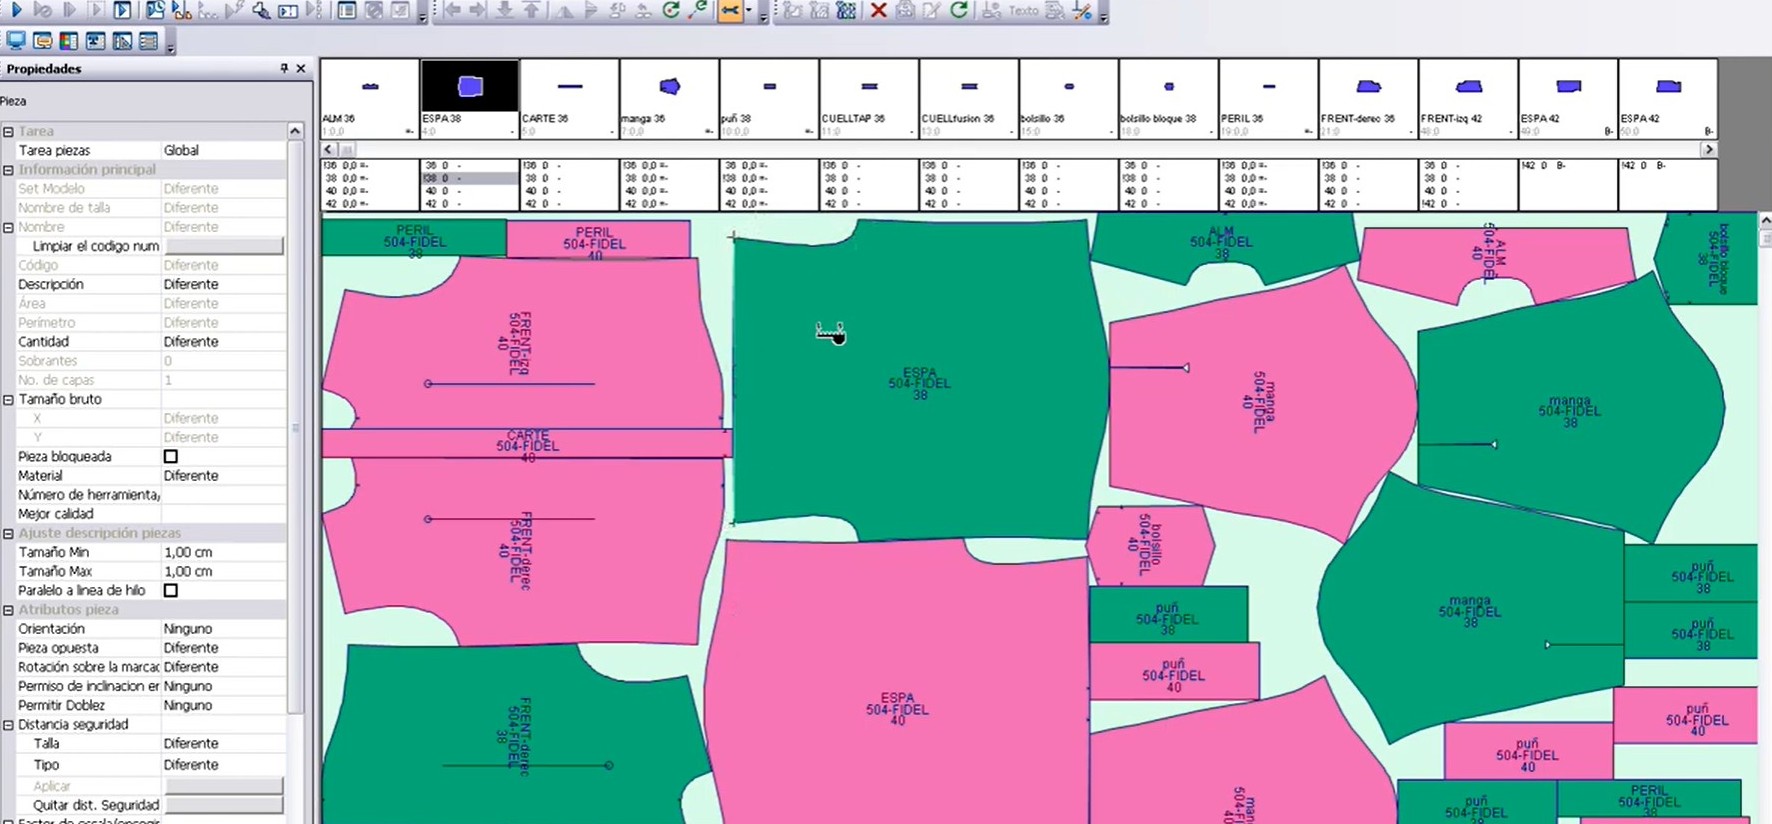Select the manga 36 piece thumbnail
Screen dimensions: 1772x824
[x=668, y=98]
